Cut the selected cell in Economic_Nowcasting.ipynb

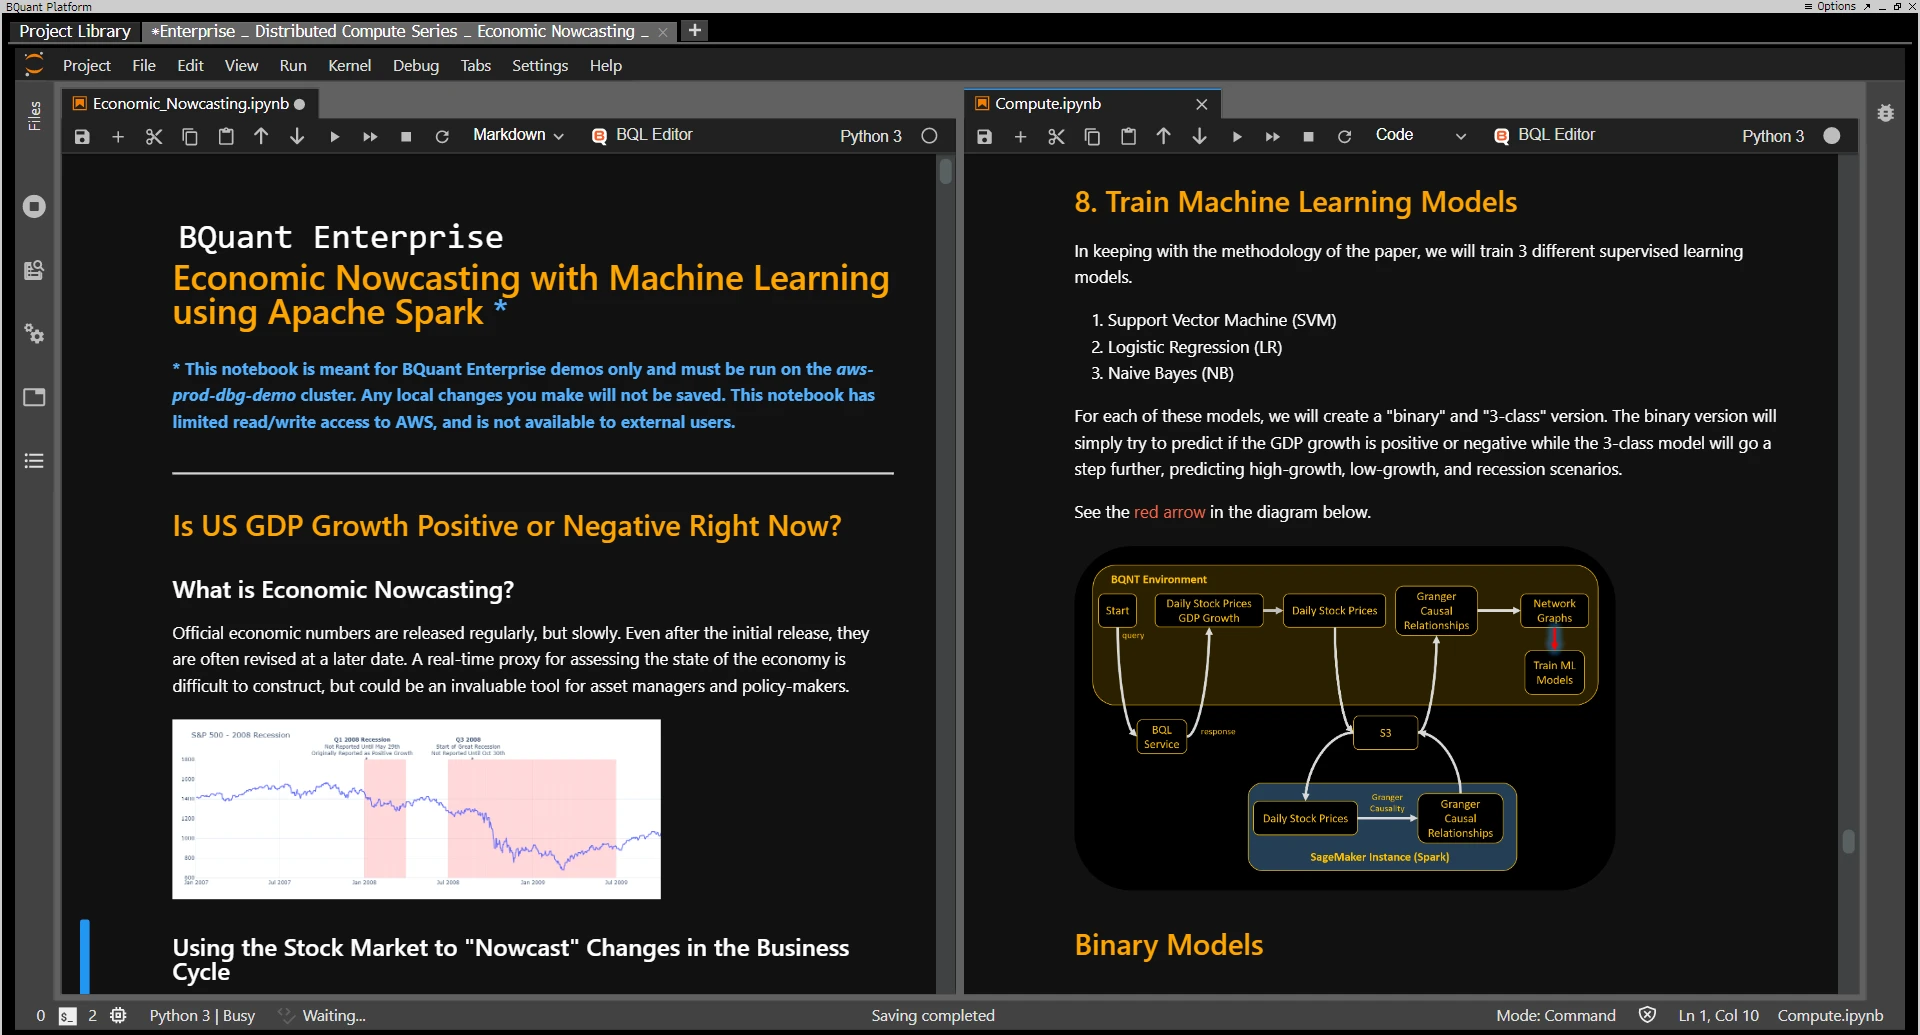(154, 136)
